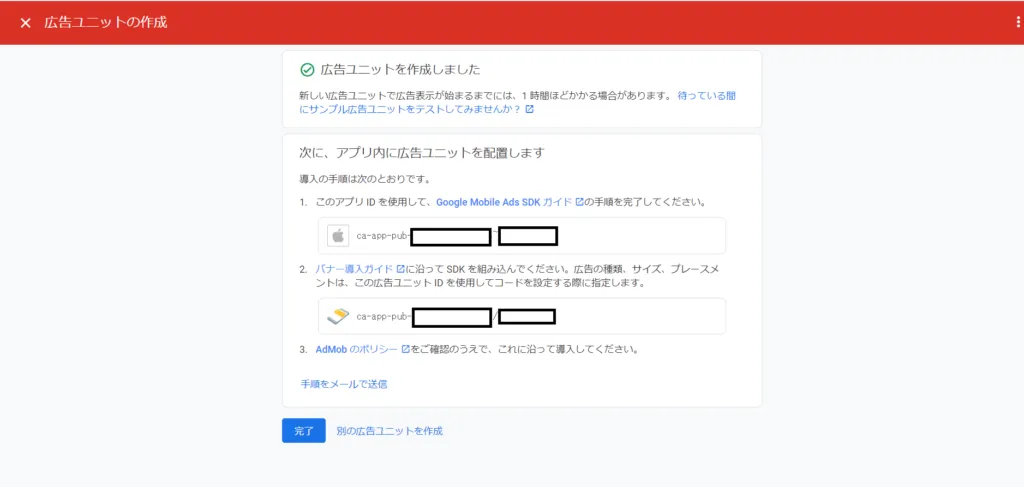
Task: Click 手順をメールで送信 link
Action: coord(344,384)
